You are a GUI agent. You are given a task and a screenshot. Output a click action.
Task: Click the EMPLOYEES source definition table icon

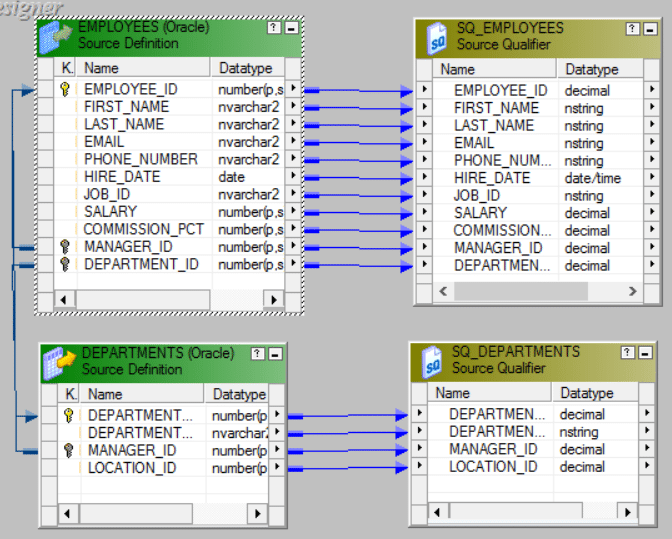pos(56,37)
